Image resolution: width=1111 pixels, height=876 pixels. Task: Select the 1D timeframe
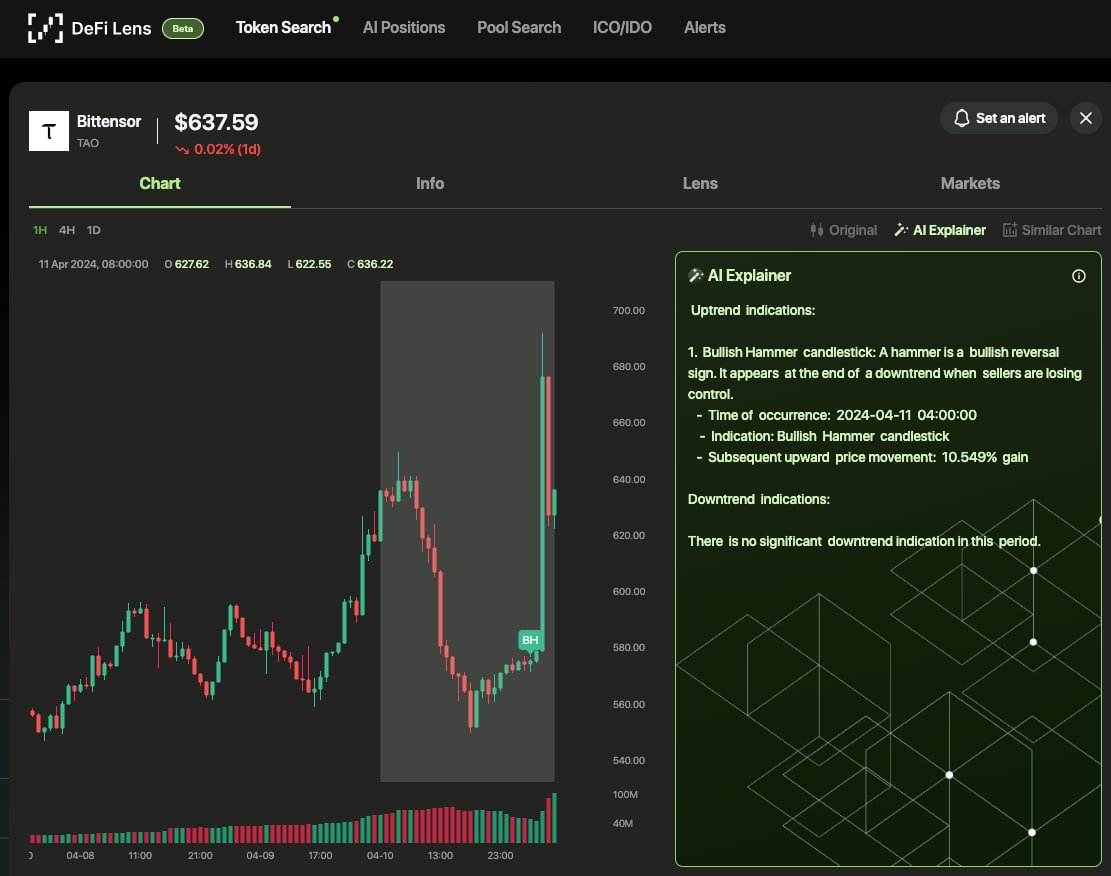coord(94,230)
